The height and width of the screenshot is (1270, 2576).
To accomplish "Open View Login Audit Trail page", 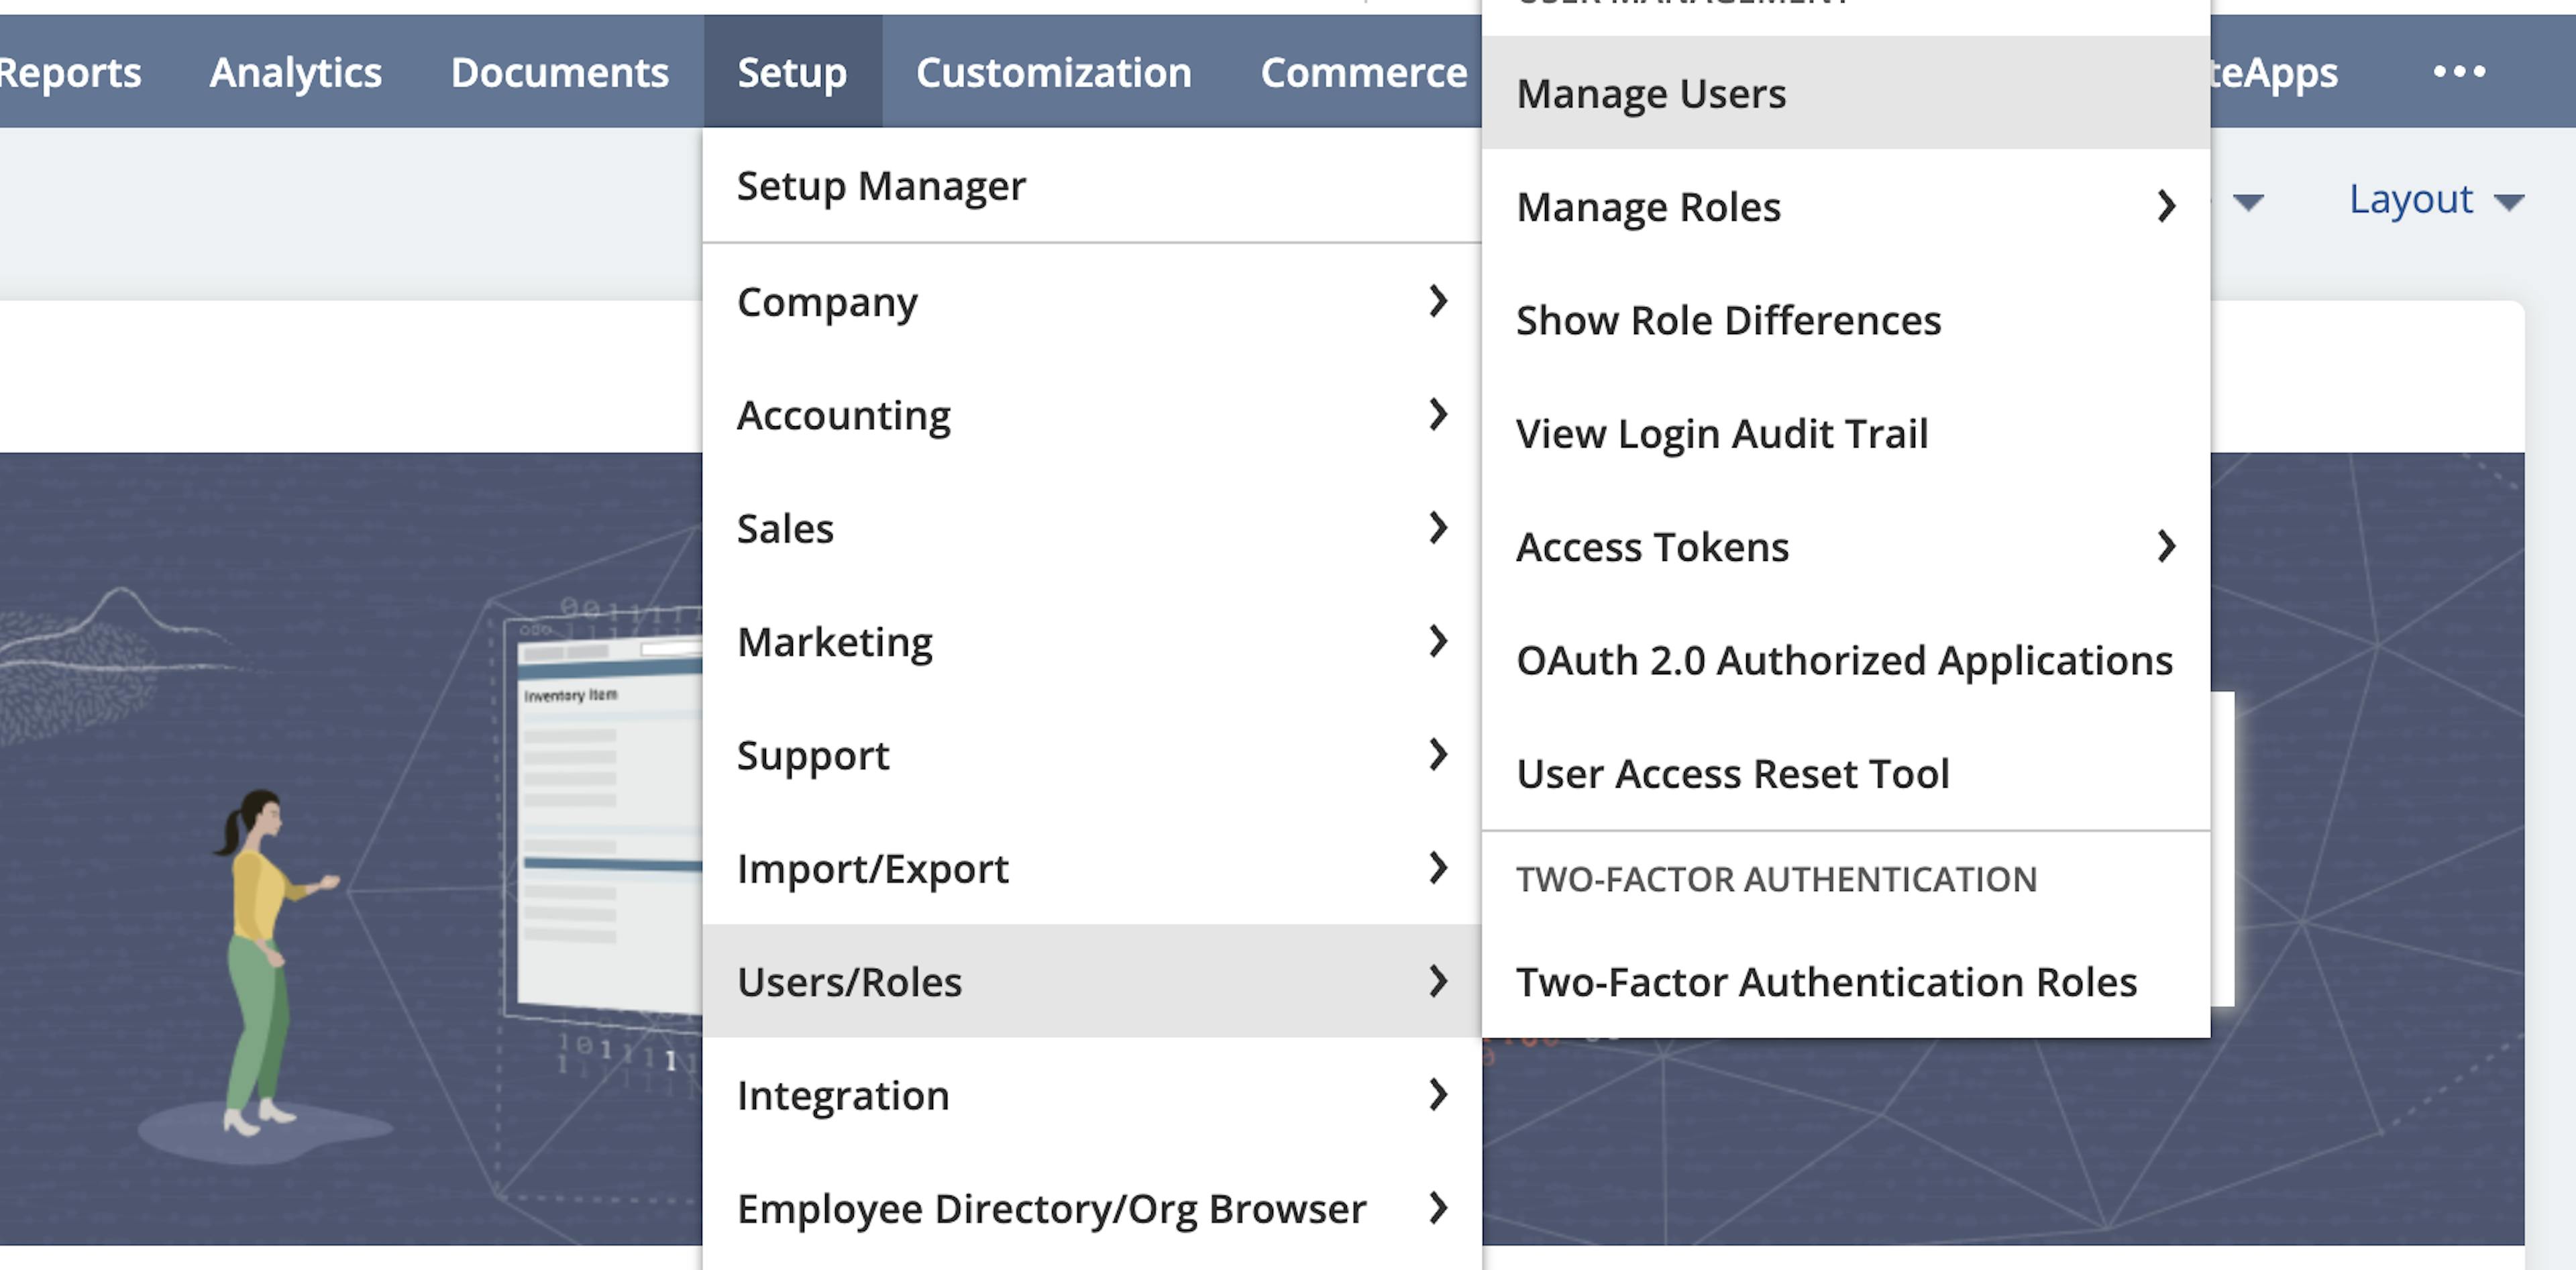I will [x=1720, y=432].
